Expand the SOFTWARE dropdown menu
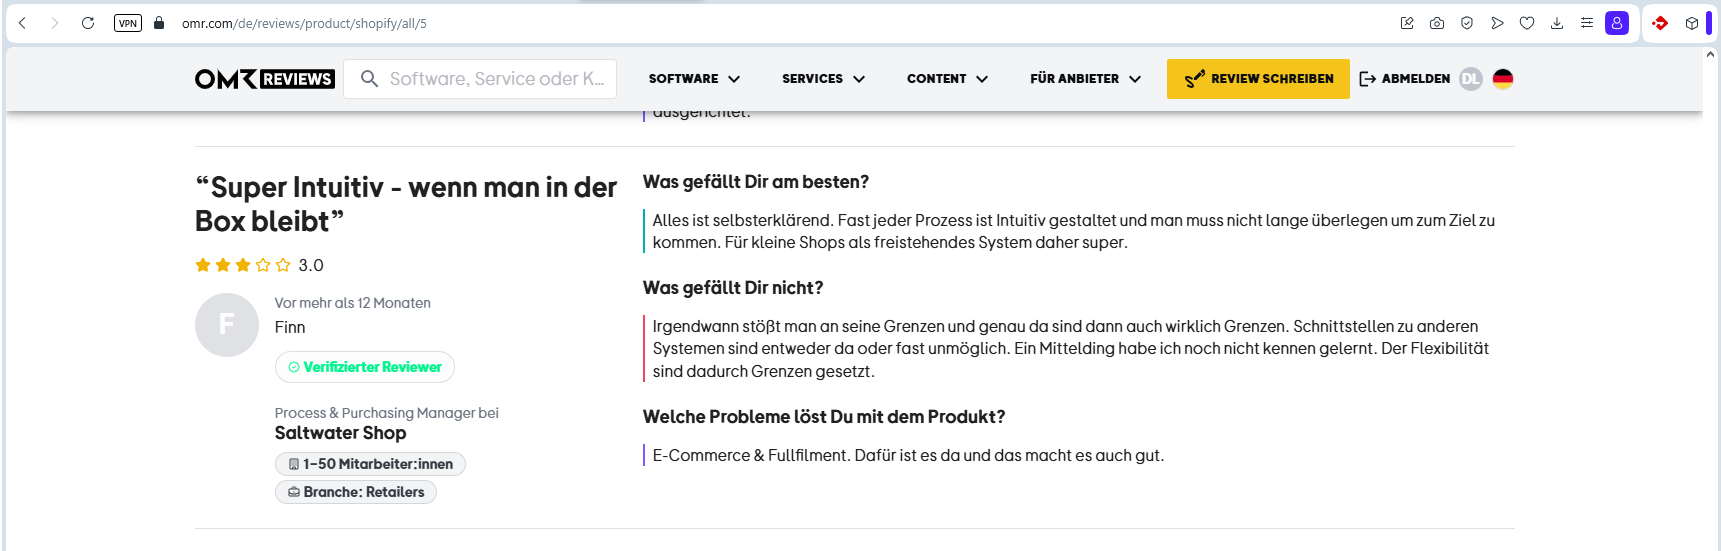 coord(694,79)
